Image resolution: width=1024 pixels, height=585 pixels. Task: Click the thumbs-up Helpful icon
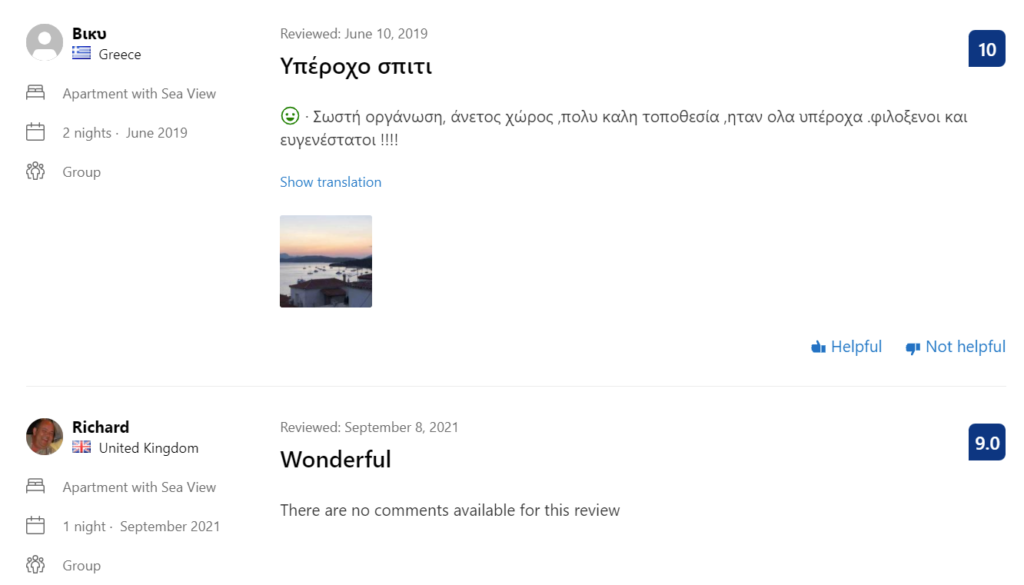tap(818, 347)
